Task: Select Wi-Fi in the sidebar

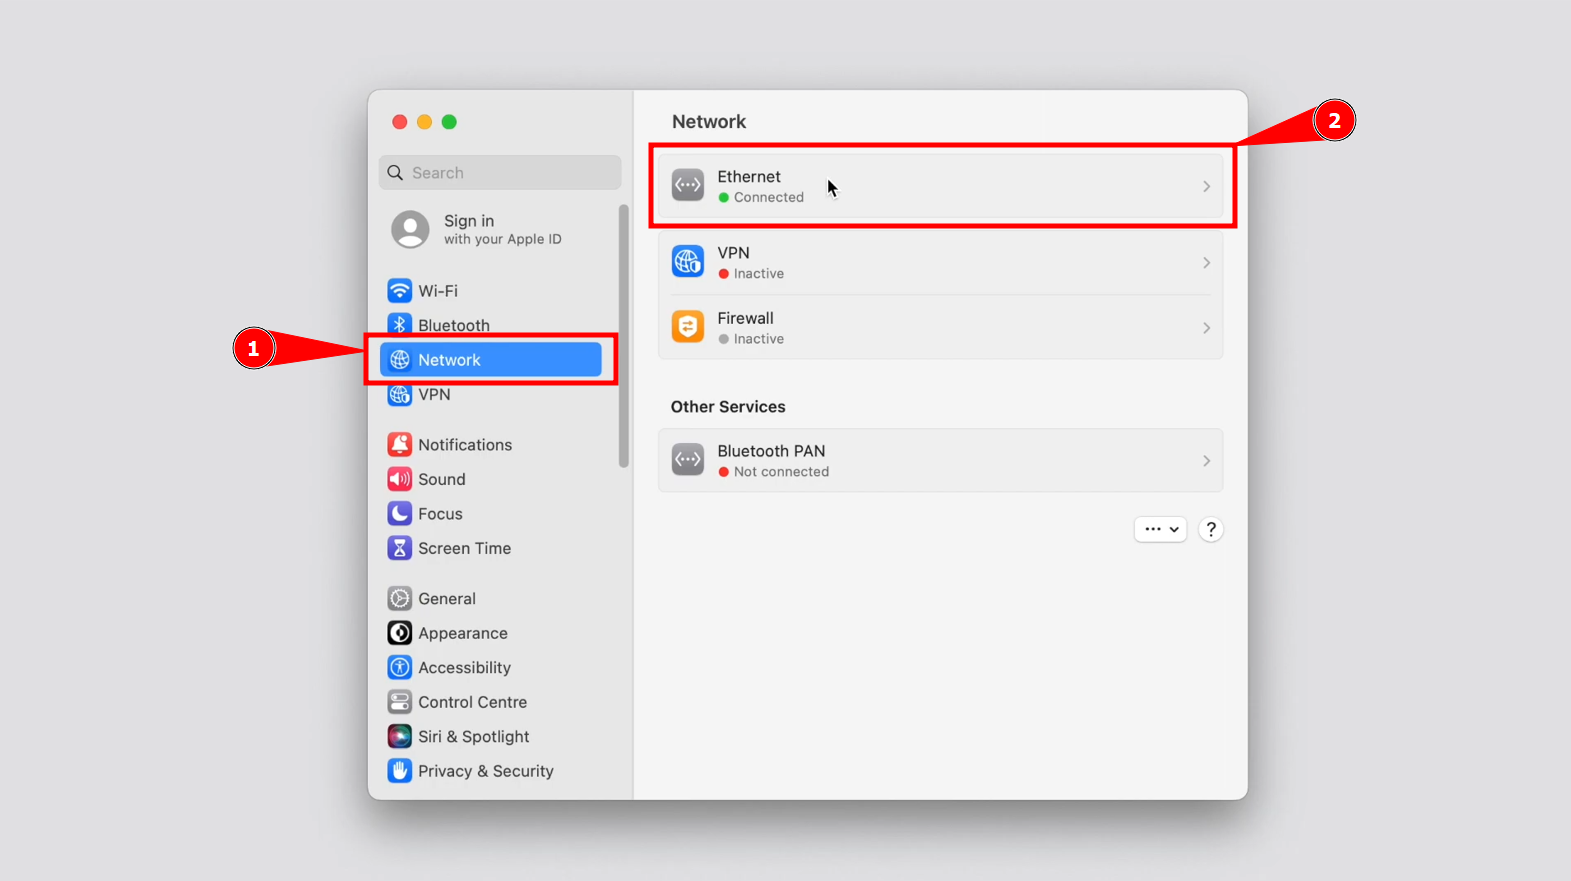Action: point(438,291)
